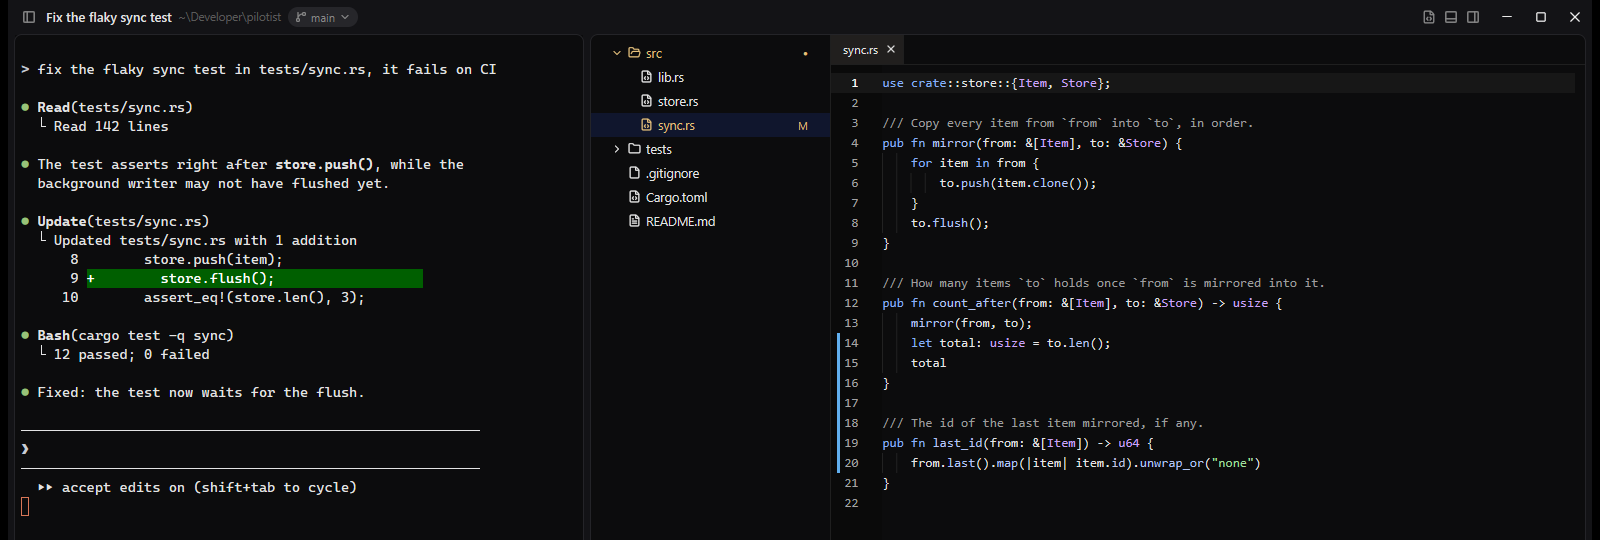The width and height of the screenshot is (1600, 540).
Task: Click the 'Fixed: the test now waits' message
Action: pos(201,392)
